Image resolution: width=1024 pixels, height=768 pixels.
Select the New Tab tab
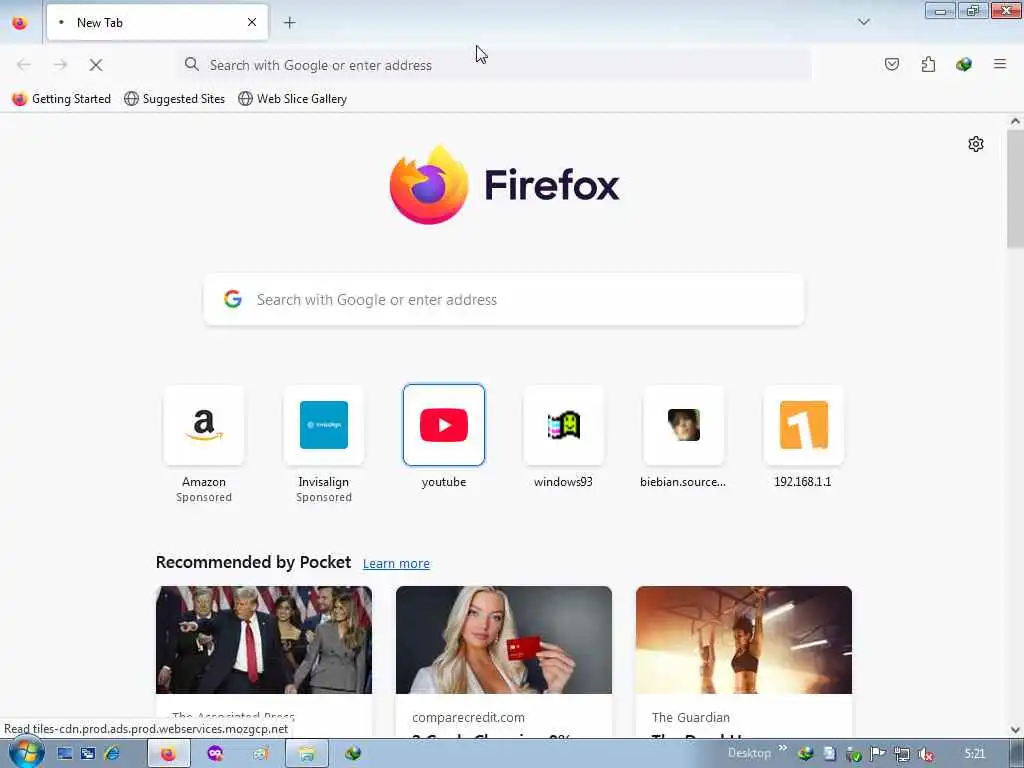(x=157, y=22)
